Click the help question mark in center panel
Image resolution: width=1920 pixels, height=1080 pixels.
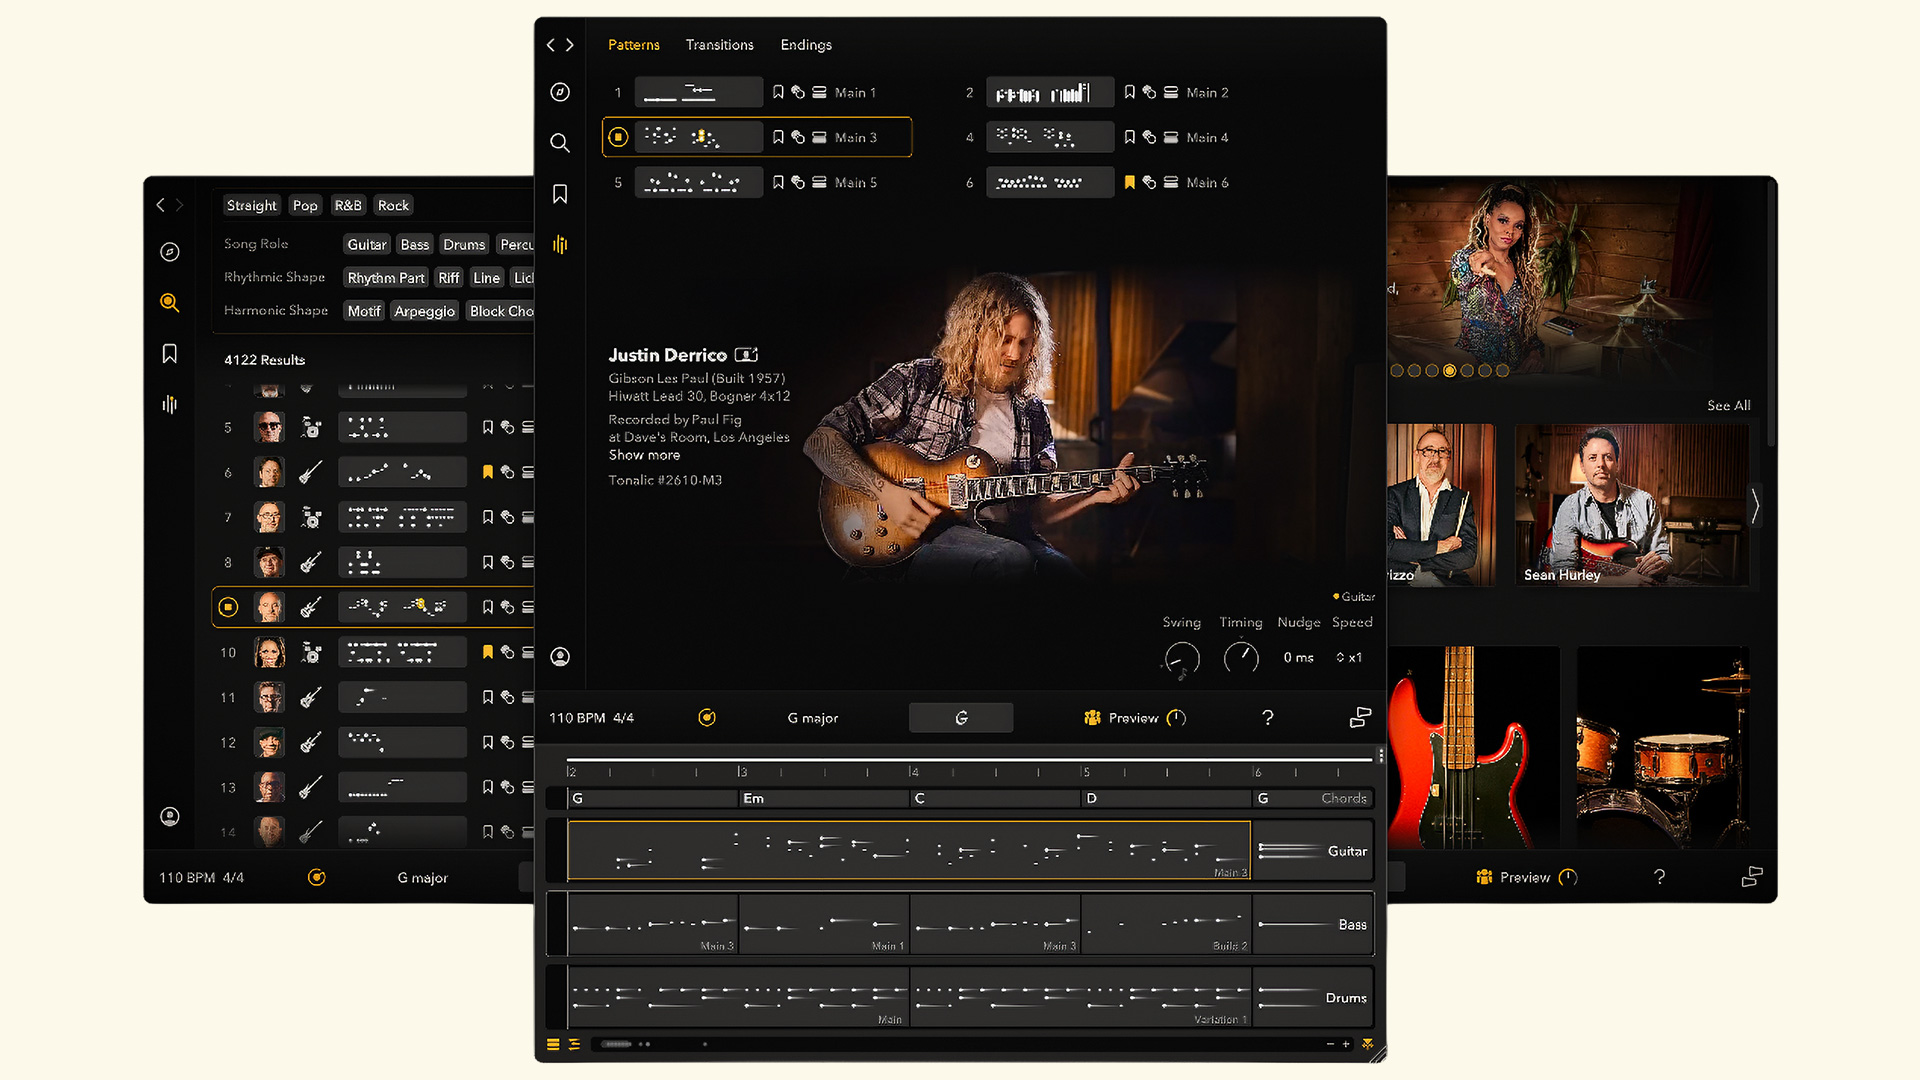click(1267, 718)
